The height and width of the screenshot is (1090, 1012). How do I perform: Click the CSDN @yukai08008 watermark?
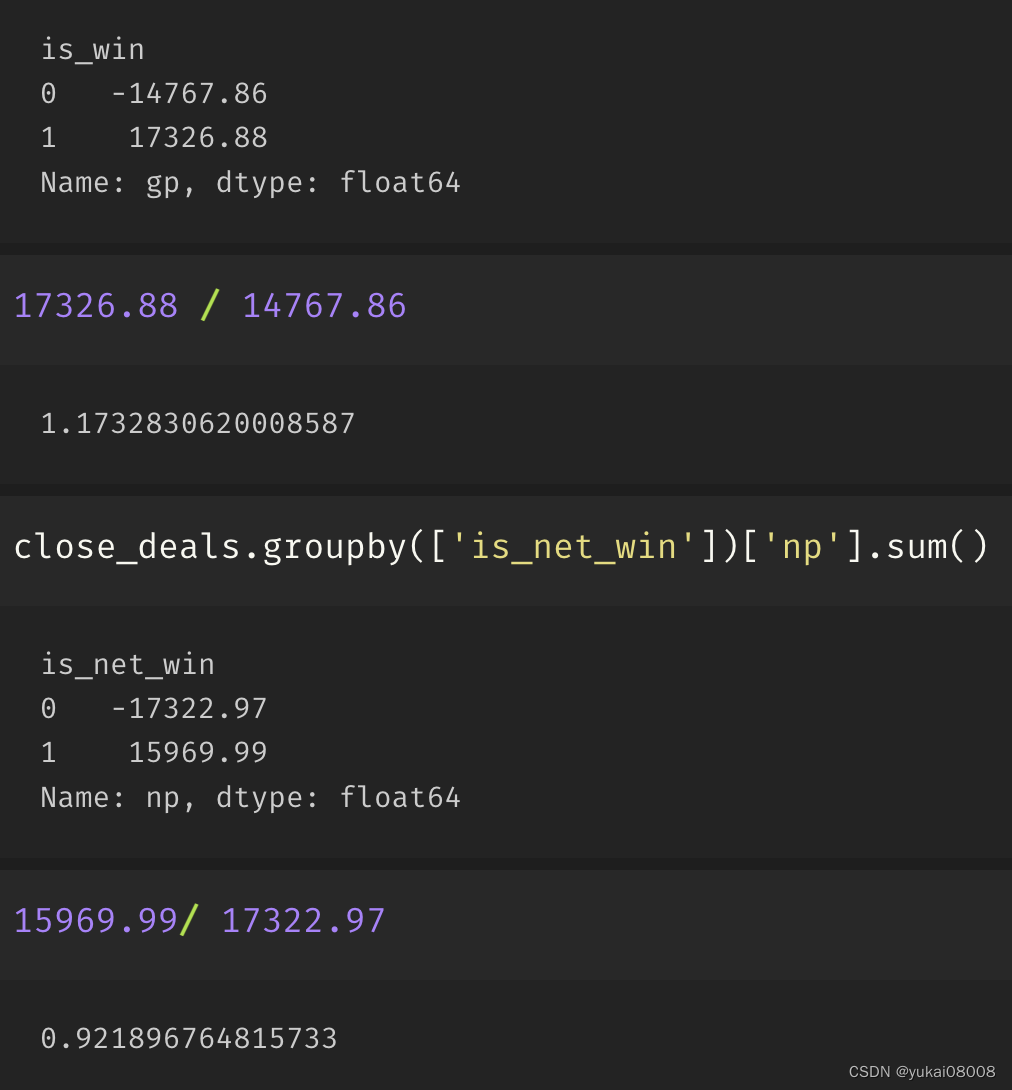point(921,1071)
